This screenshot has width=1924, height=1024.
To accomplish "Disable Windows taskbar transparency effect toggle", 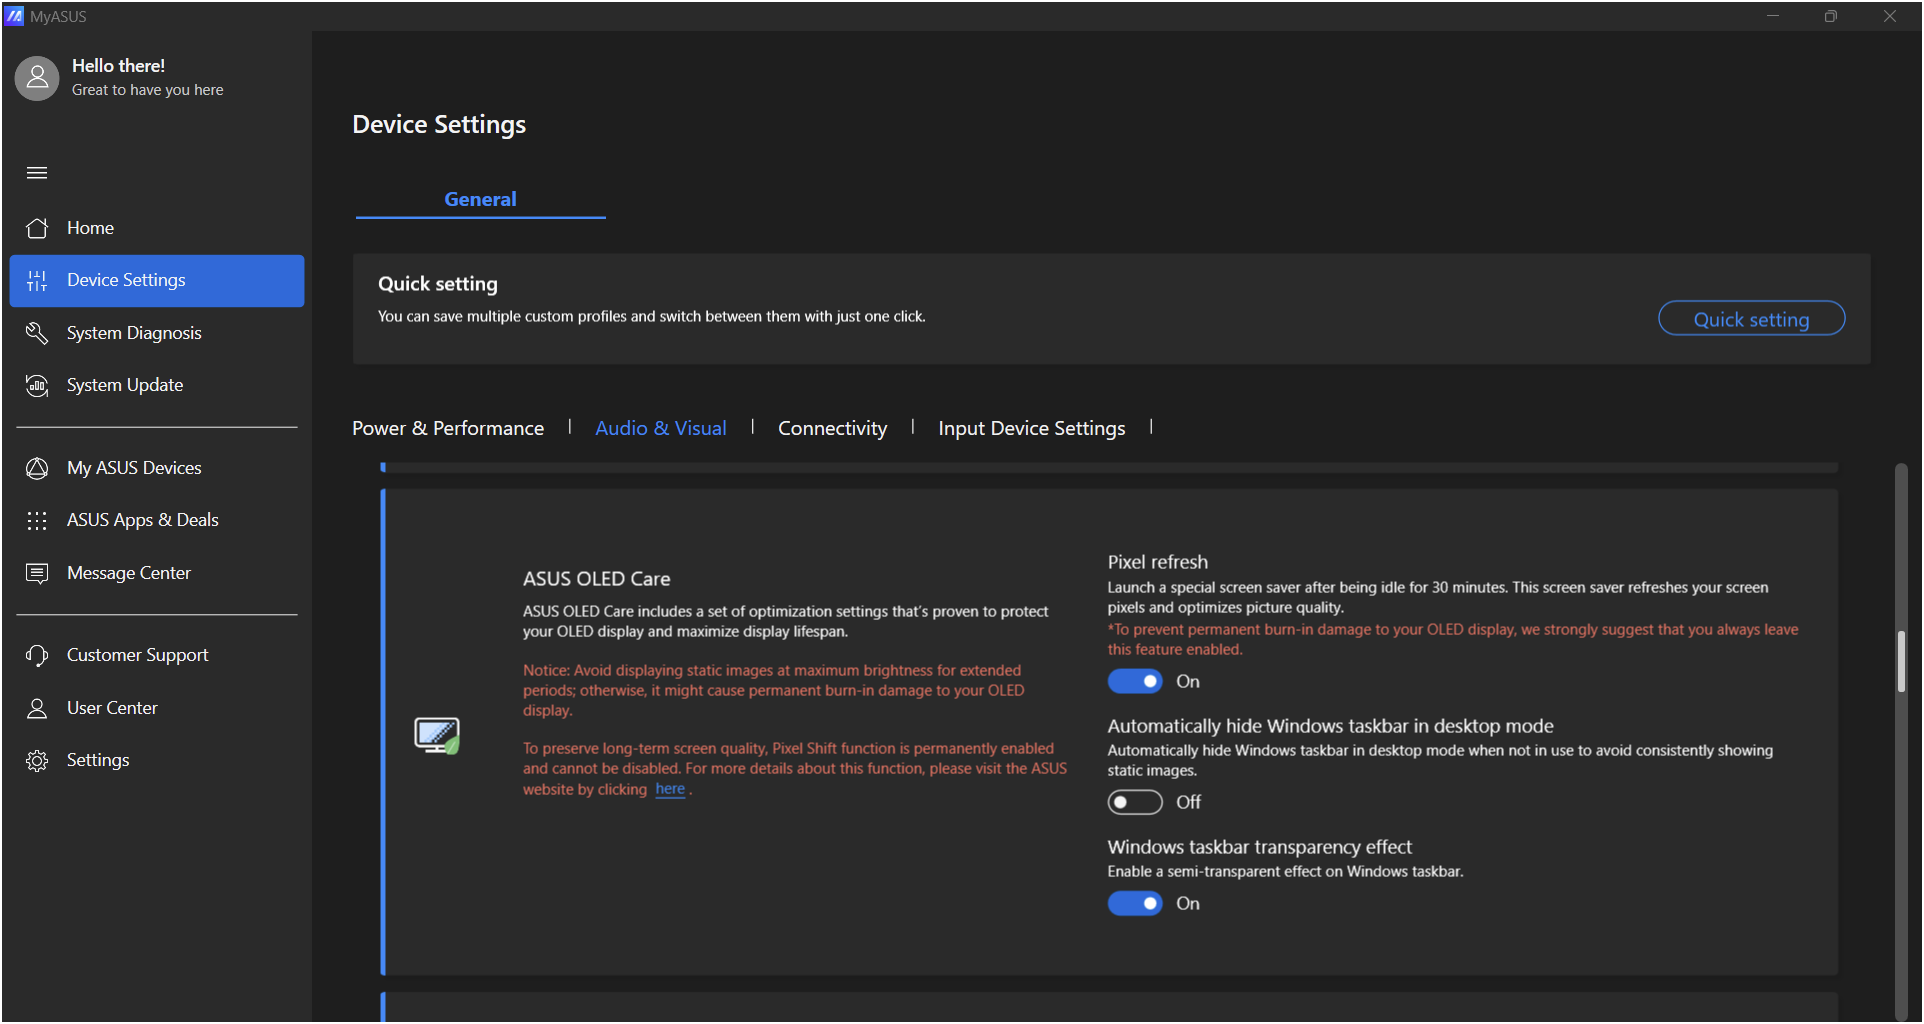I will 1135,903.
